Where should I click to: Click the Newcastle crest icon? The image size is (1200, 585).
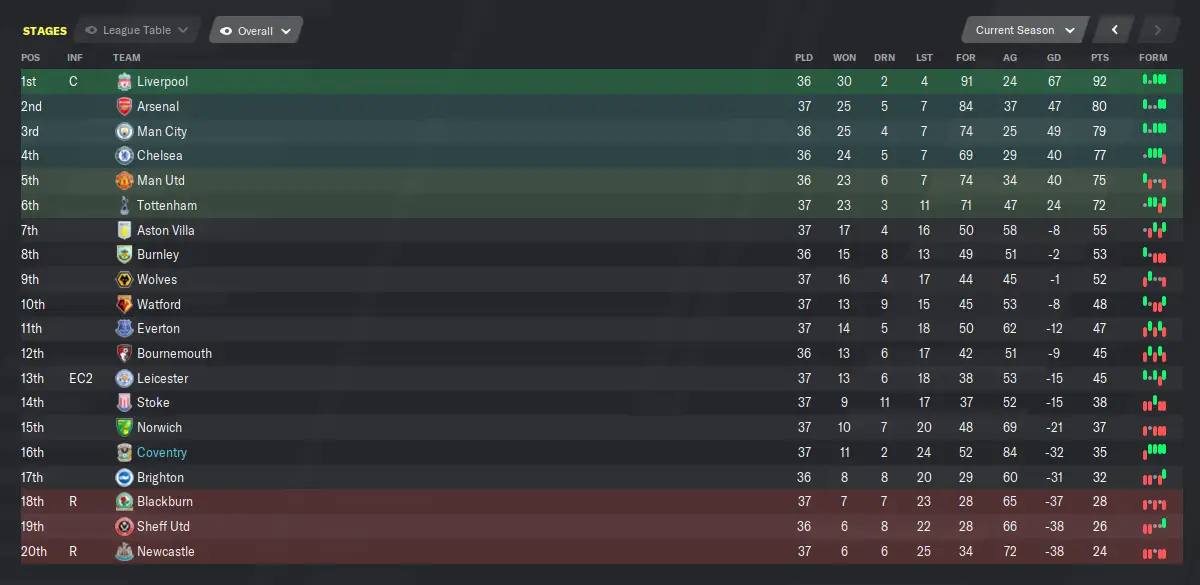coord(124,551)
